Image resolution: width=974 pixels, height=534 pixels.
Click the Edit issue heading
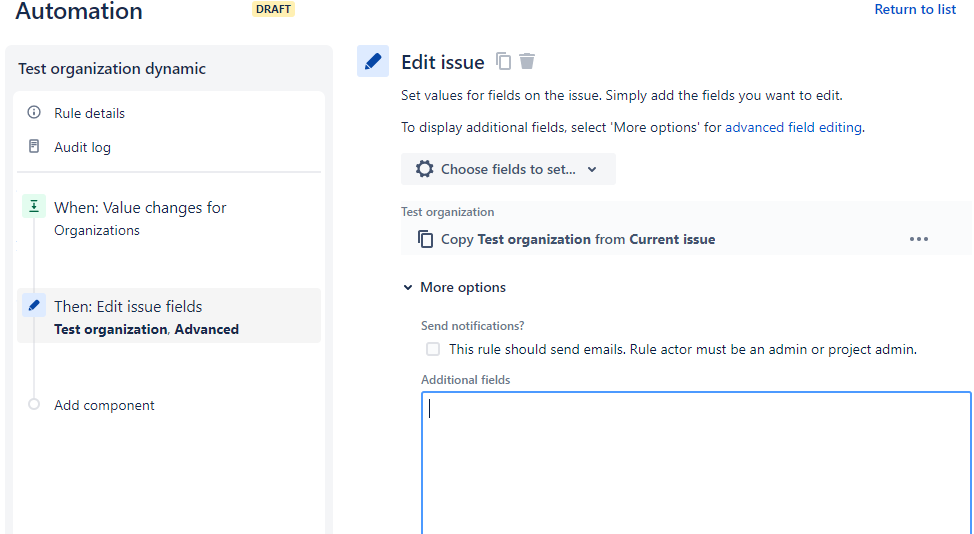[x=443, y=62]
